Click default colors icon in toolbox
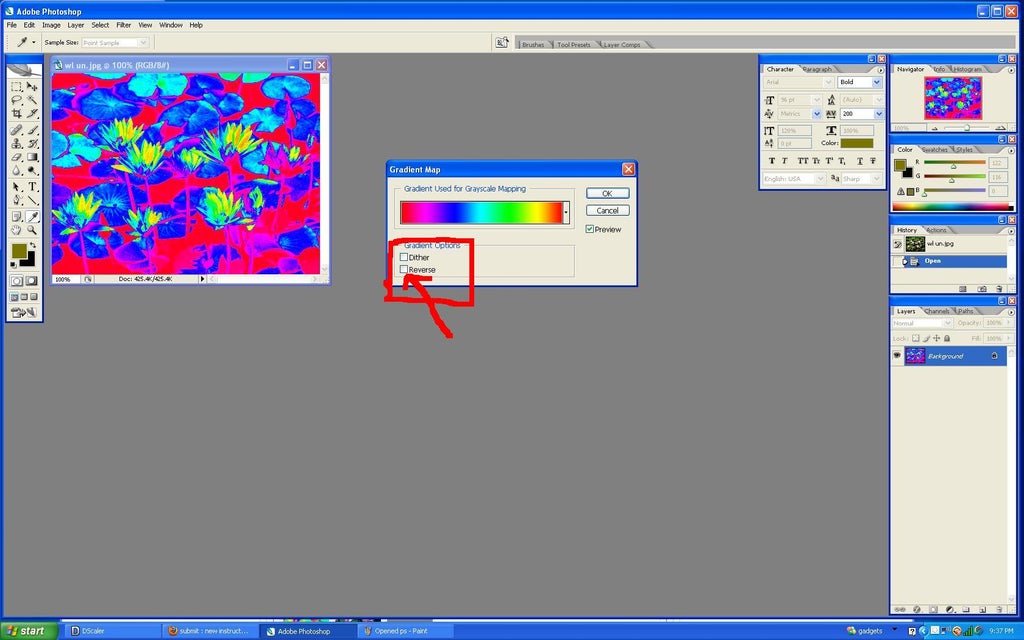The height and width of the screenshot is (640, 1024). tap(14, 265)
